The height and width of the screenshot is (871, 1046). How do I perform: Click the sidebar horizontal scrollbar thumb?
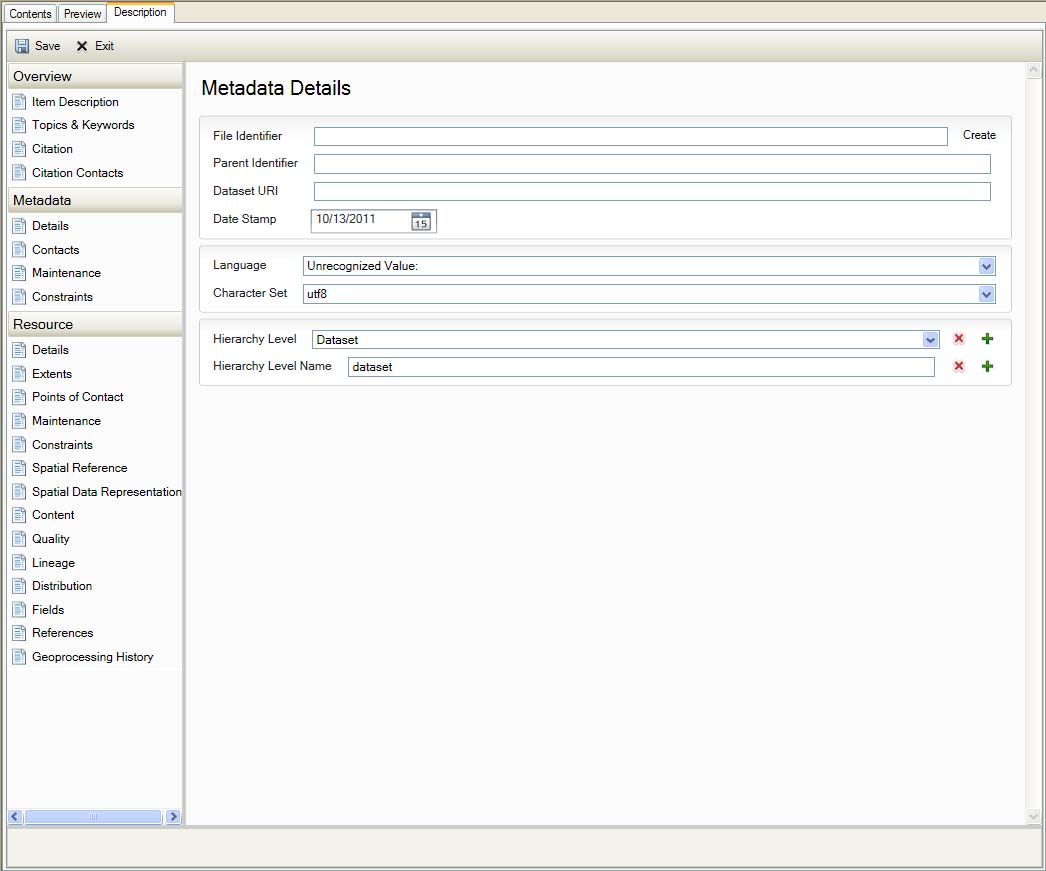pyautogui.click(x=93, y=817)
